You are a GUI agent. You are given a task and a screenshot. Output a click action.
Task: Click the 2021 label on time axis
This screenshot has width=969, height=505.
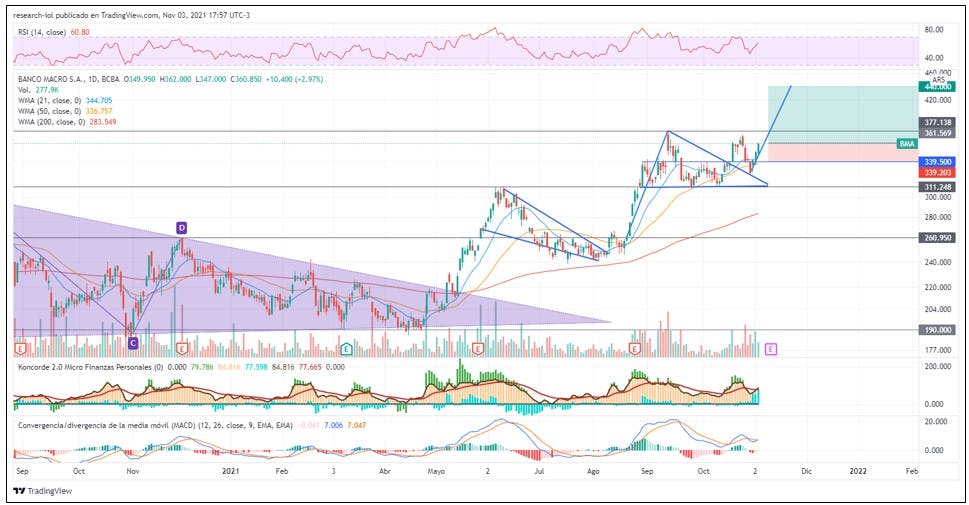click(231, 471)
